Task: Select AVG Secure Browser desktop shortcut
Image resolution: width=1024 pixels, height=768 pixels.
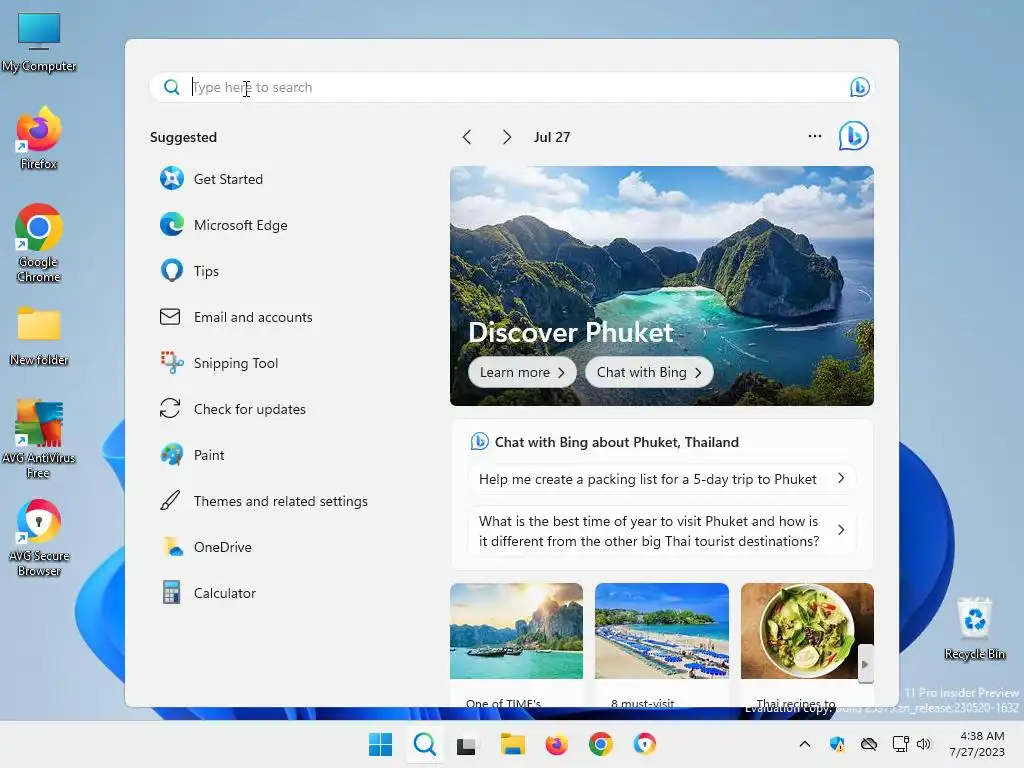Action: tap(39, 538)
